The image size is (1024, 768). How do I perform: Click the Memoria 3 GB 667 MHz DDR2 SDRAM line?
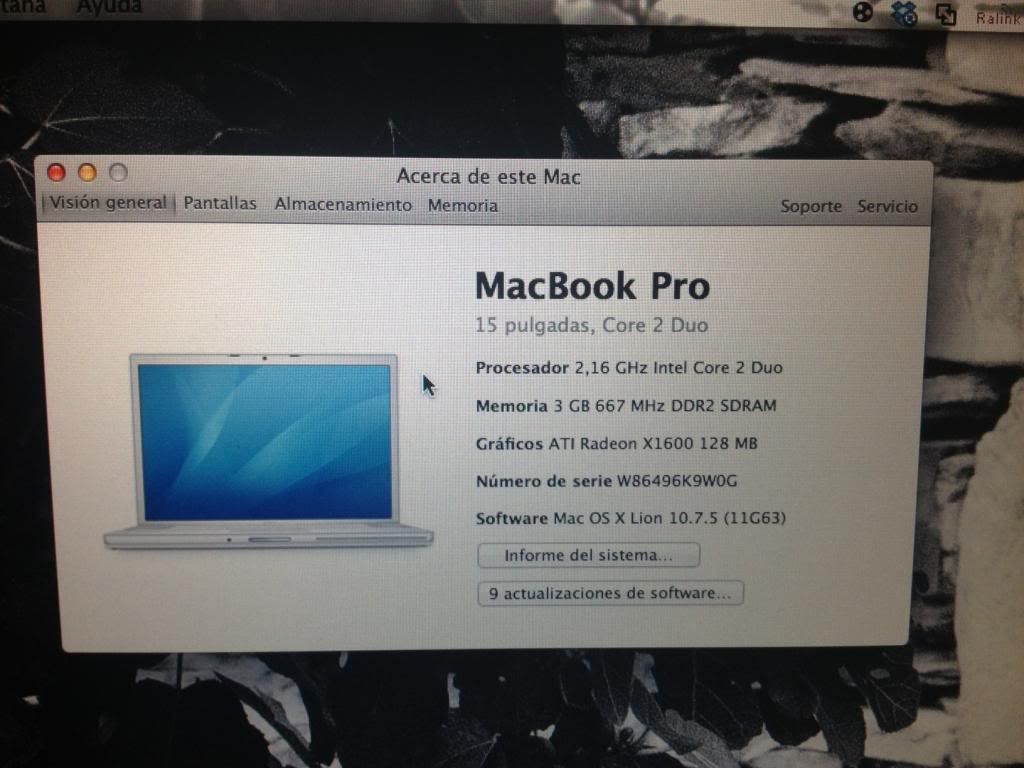click(x=626, y=406)
